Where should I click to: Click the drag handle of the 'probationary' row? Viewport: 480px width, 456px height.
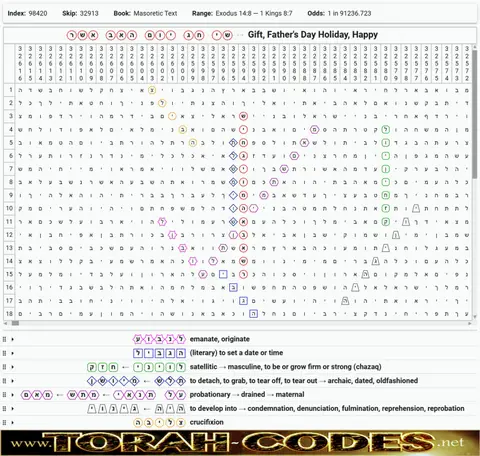[x=4, y=395]
